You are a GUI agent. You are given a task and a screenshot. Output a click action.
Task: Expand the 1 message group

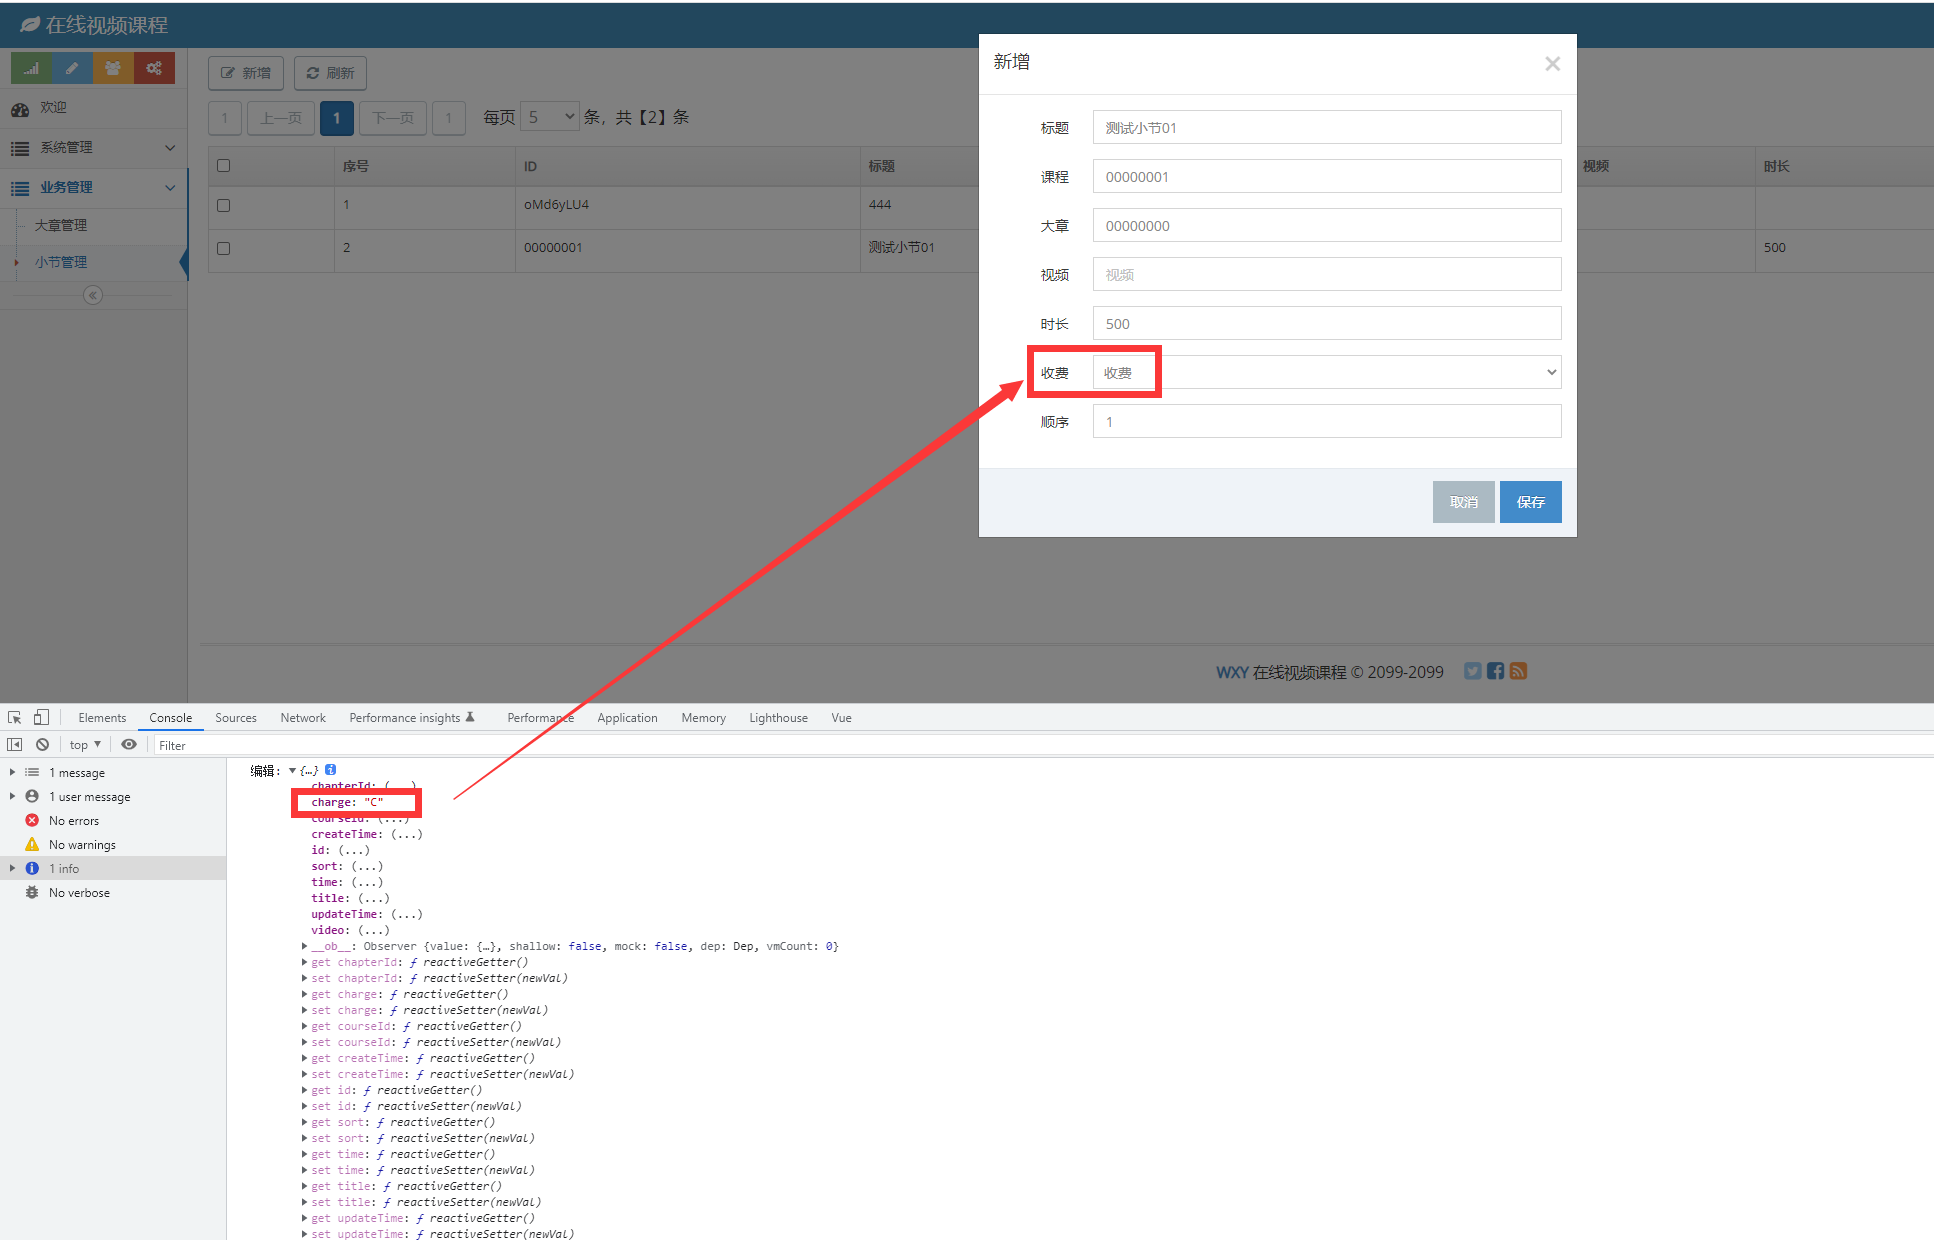click(12, 772)
